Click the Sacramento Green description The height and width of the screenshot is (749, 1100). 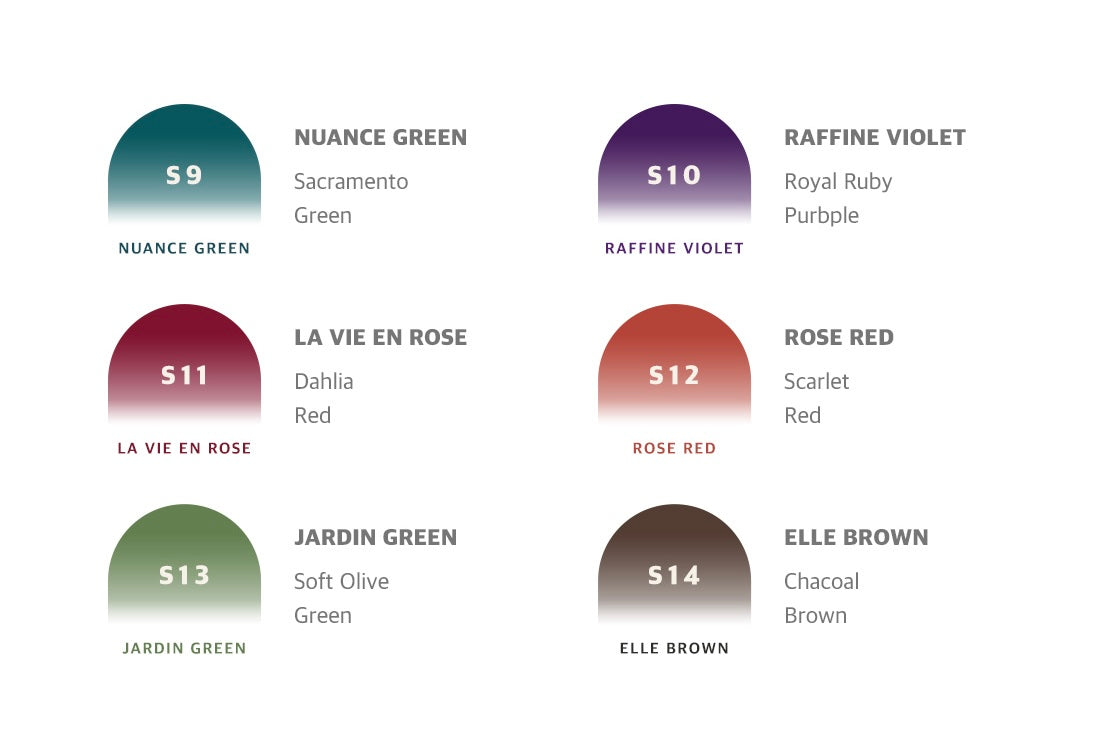pos(351,198)
